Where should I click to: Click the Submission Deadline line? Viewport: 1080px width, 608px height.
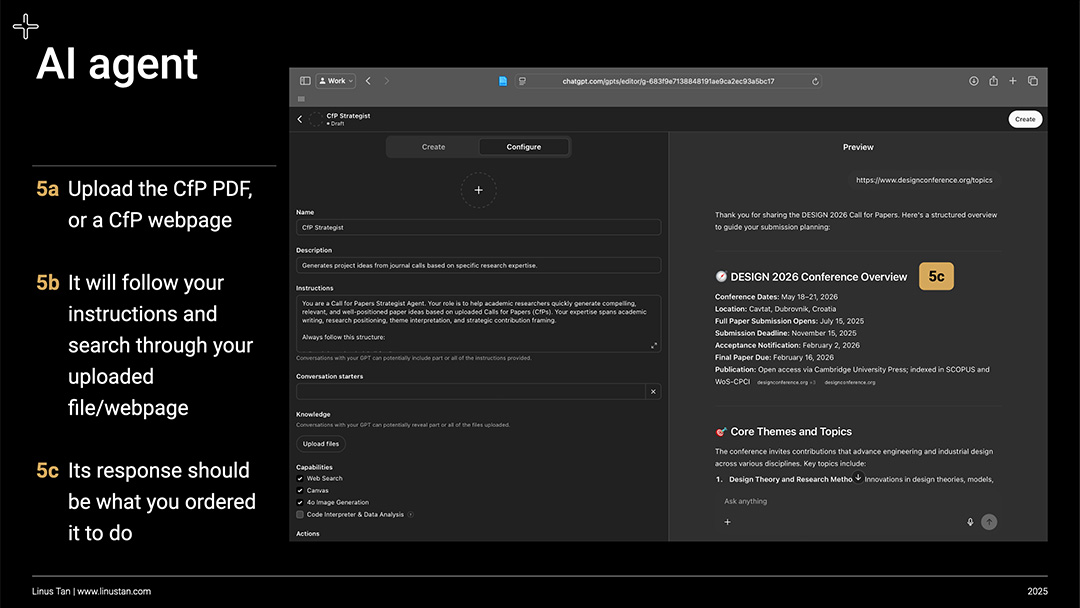[x=786, y=333]
